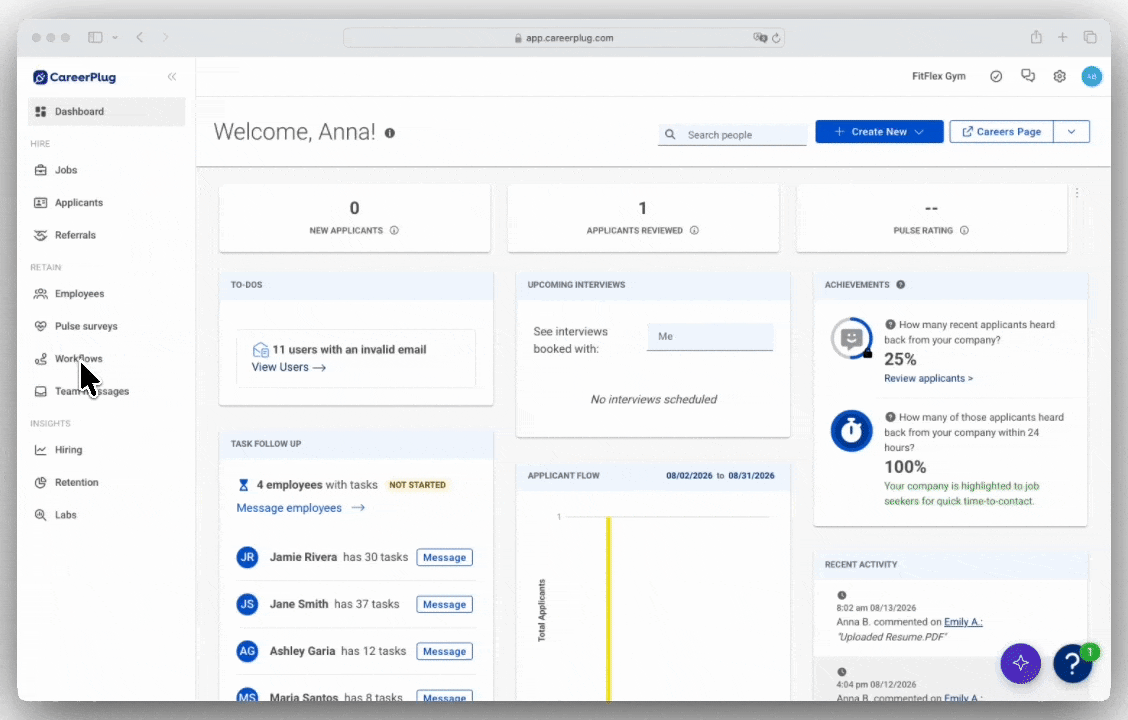Viewport: 1128px width, 720px height.
Task: Click the Search people field
Action: 732,135
